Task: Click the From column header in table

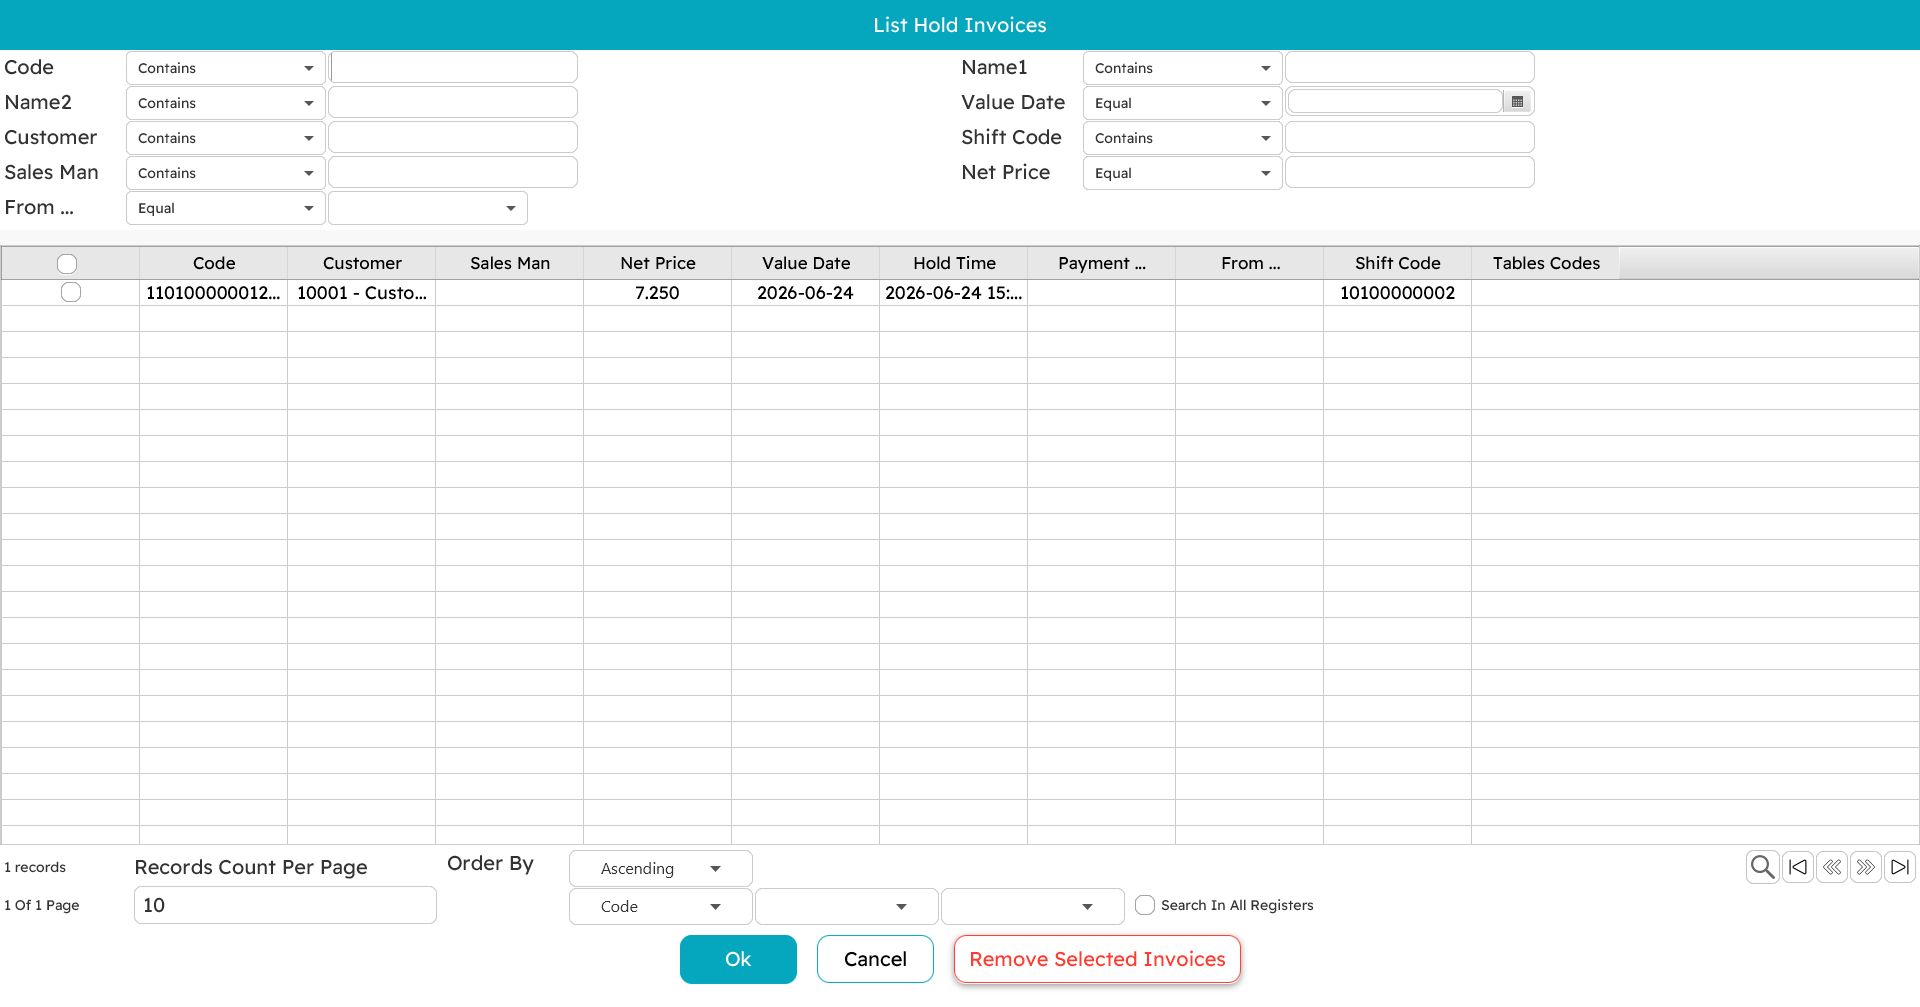Action: [1250, 263]
